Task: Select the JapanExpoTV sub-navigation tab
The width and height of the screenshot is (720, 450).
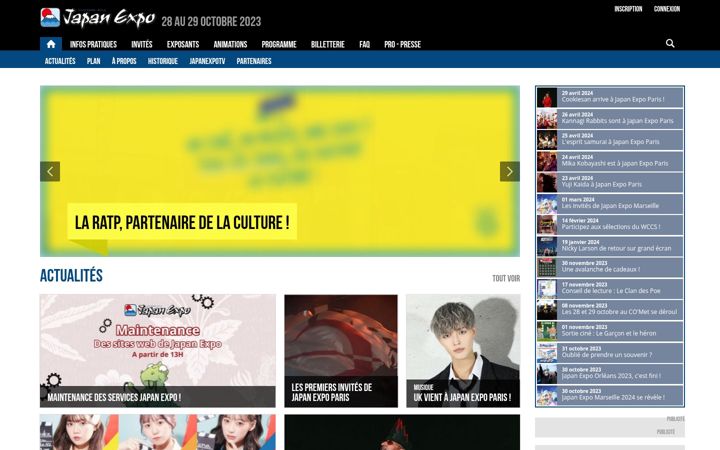Action: coord(207,61)
